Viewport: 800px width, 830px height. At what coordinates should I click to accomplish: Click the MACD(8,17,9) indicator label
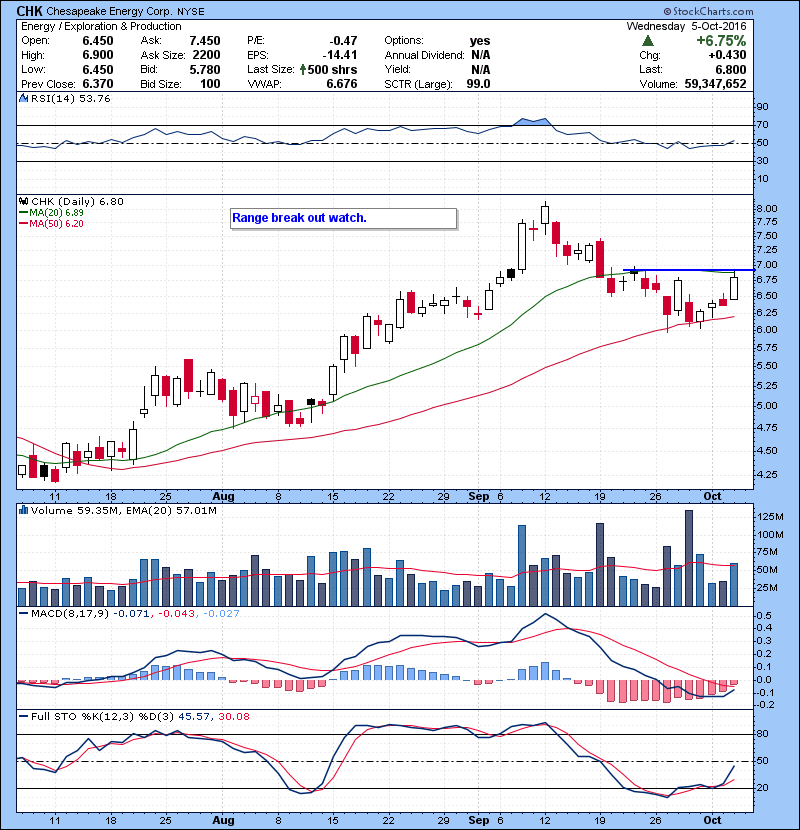70,614
